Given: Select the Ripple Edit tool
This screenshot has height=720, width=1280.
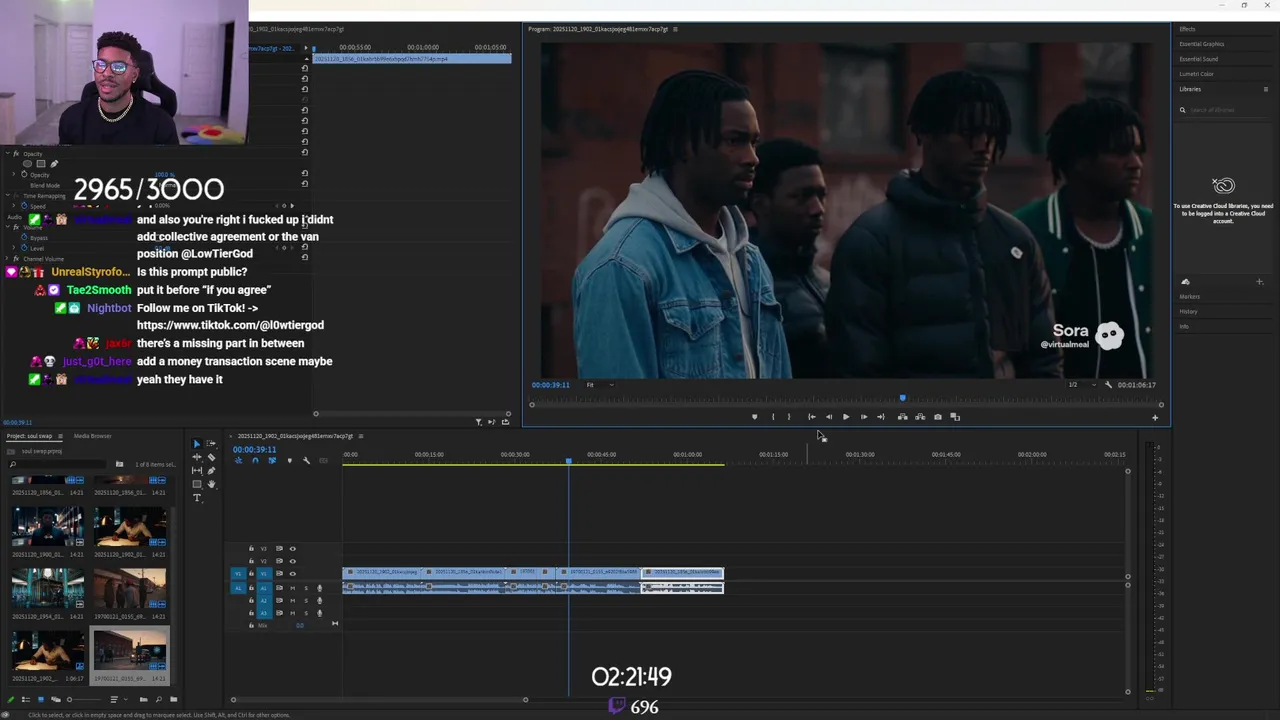Looking at the screenshot, I should [x=197, y=457].
